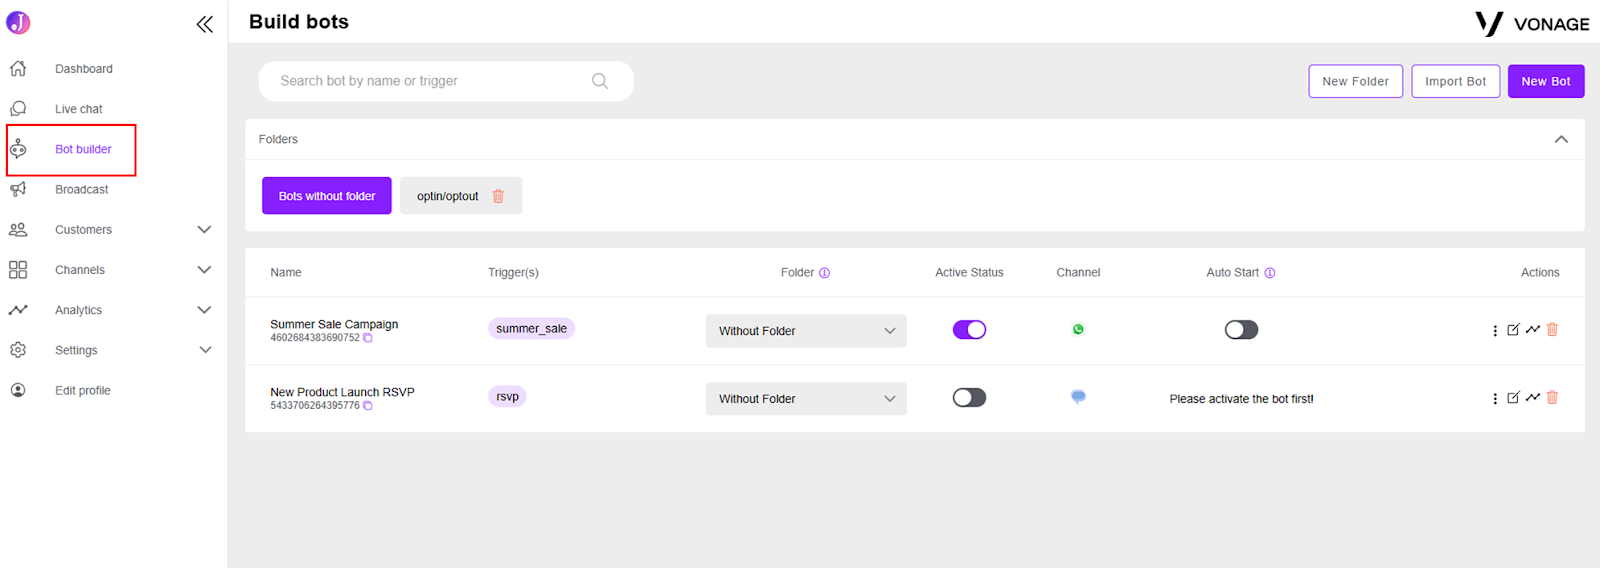The image size is (1600, 568).
Task: Enable Auto Start for Summer Sale Campaign
Action: 1241,330
